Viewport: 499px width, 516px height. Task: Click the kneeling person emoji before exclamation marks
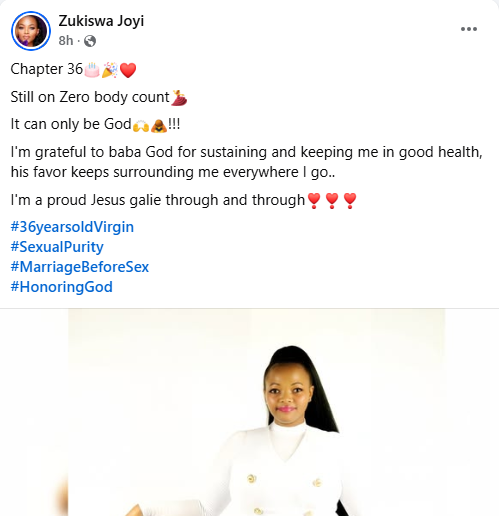tap(159, 126)
